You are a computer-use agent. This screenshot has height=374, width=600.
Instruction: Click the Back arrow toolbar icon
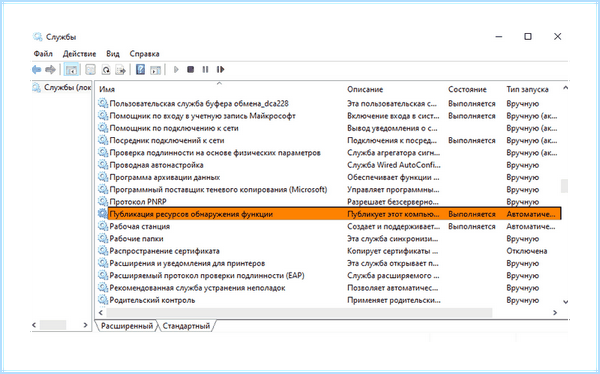(36, 70)
